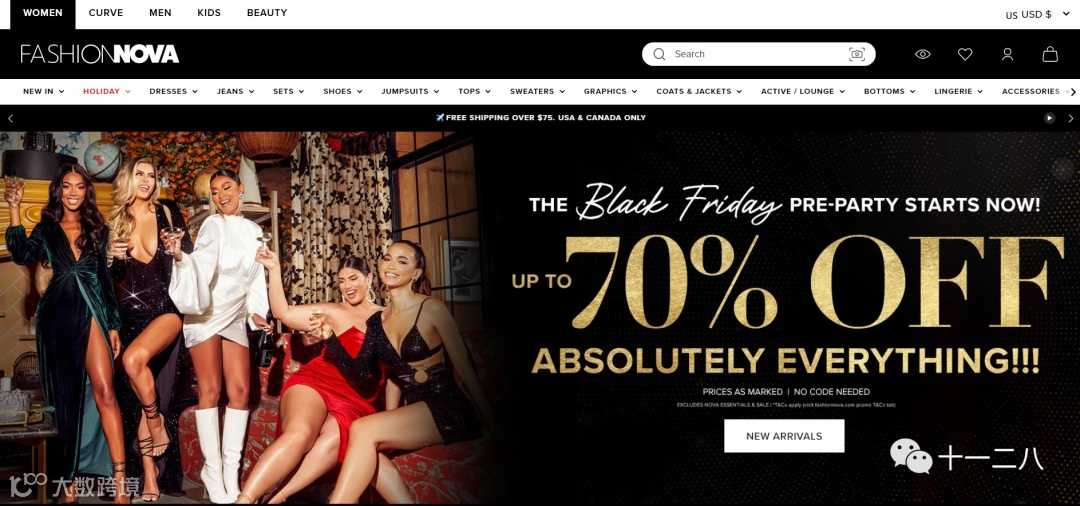Switch to the Beauty tab
The height and width of the screenshot is (506, 1080).
[x=267, y=13]
